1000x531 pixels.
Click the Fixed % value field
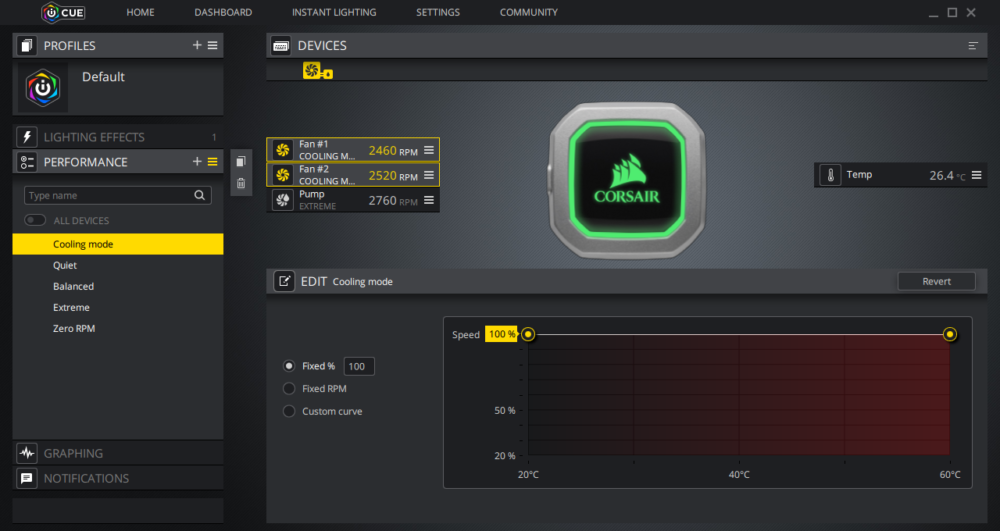[x=359, y=366]
